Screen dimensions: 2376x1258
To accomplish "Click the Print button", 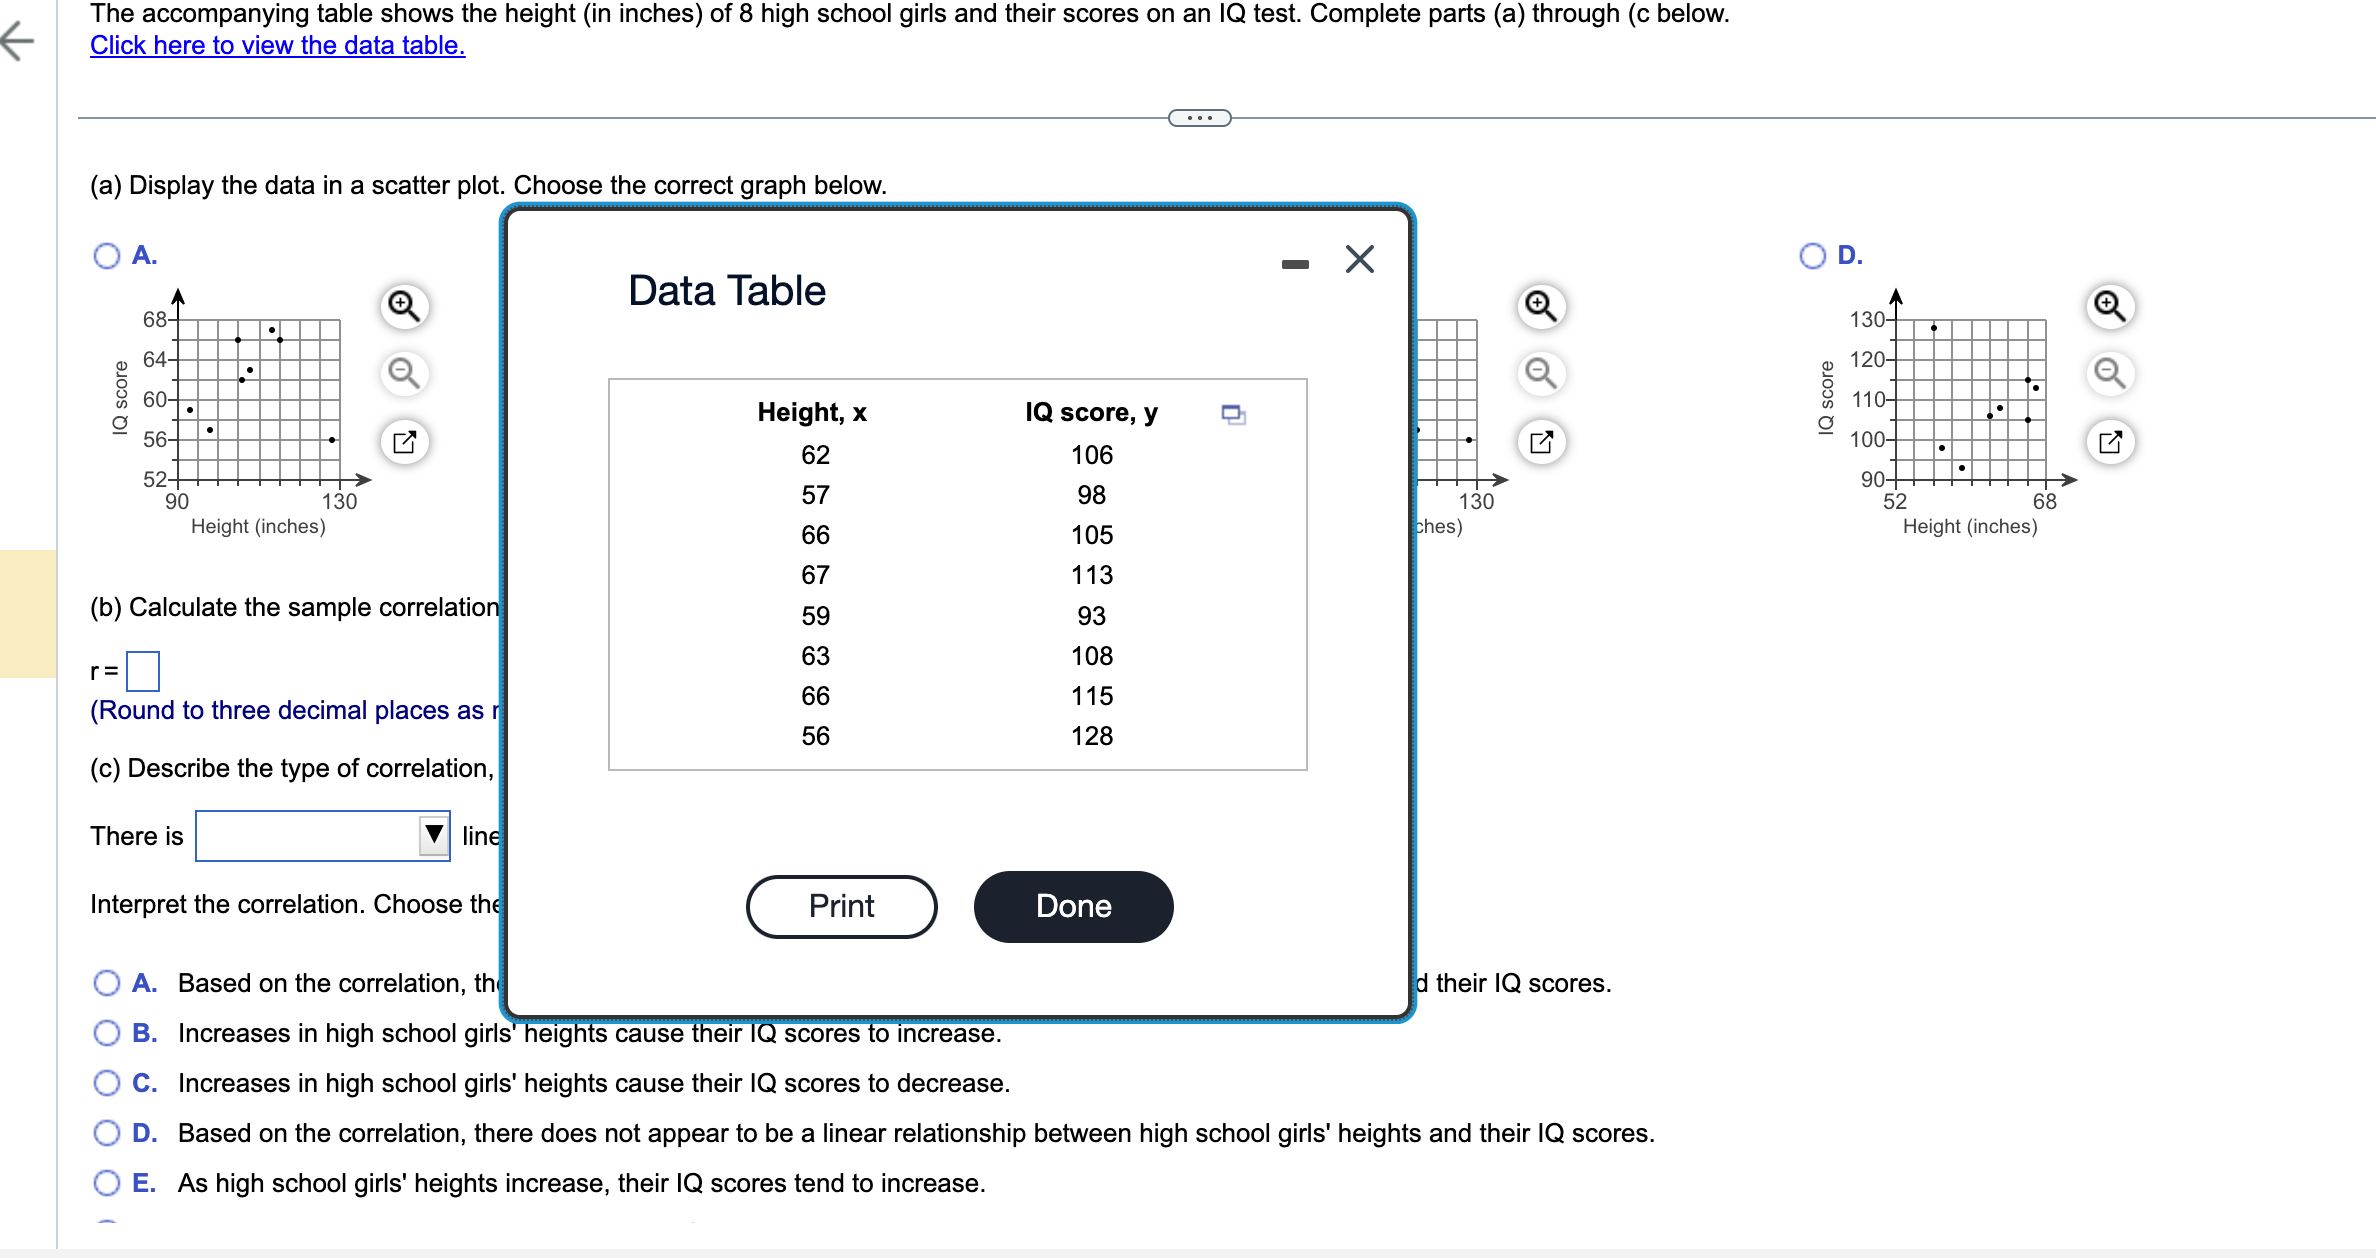I will tap(841, 906).
